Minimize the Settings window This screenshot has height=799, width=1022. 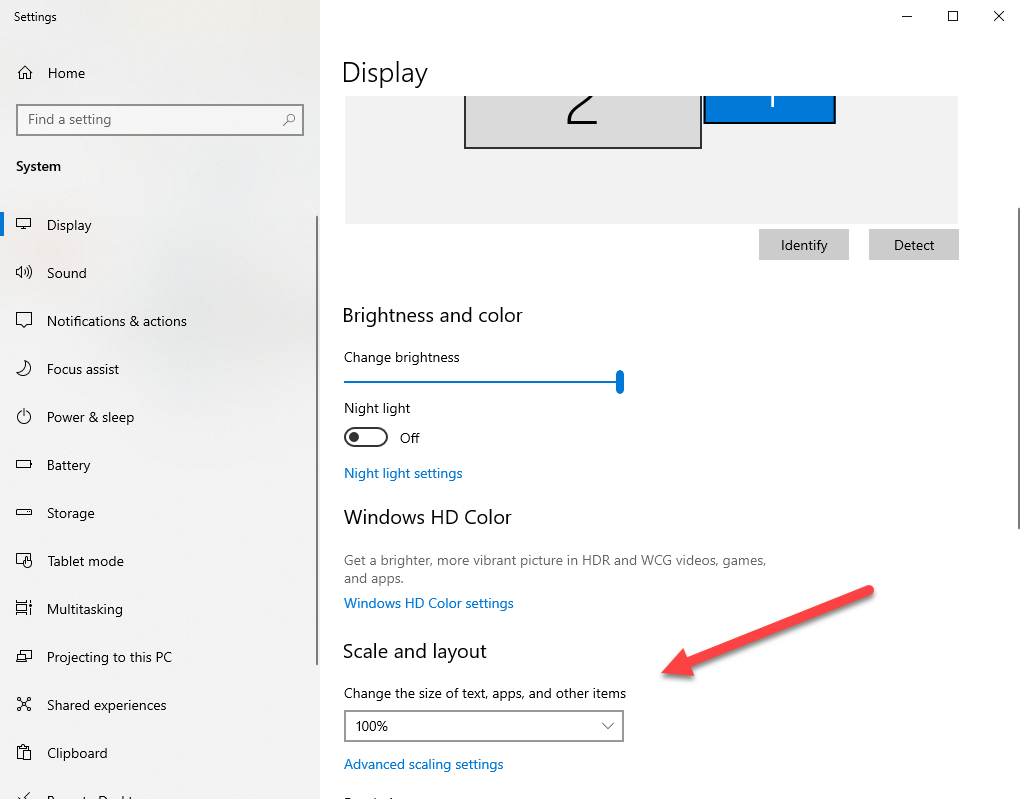(907, 16)
